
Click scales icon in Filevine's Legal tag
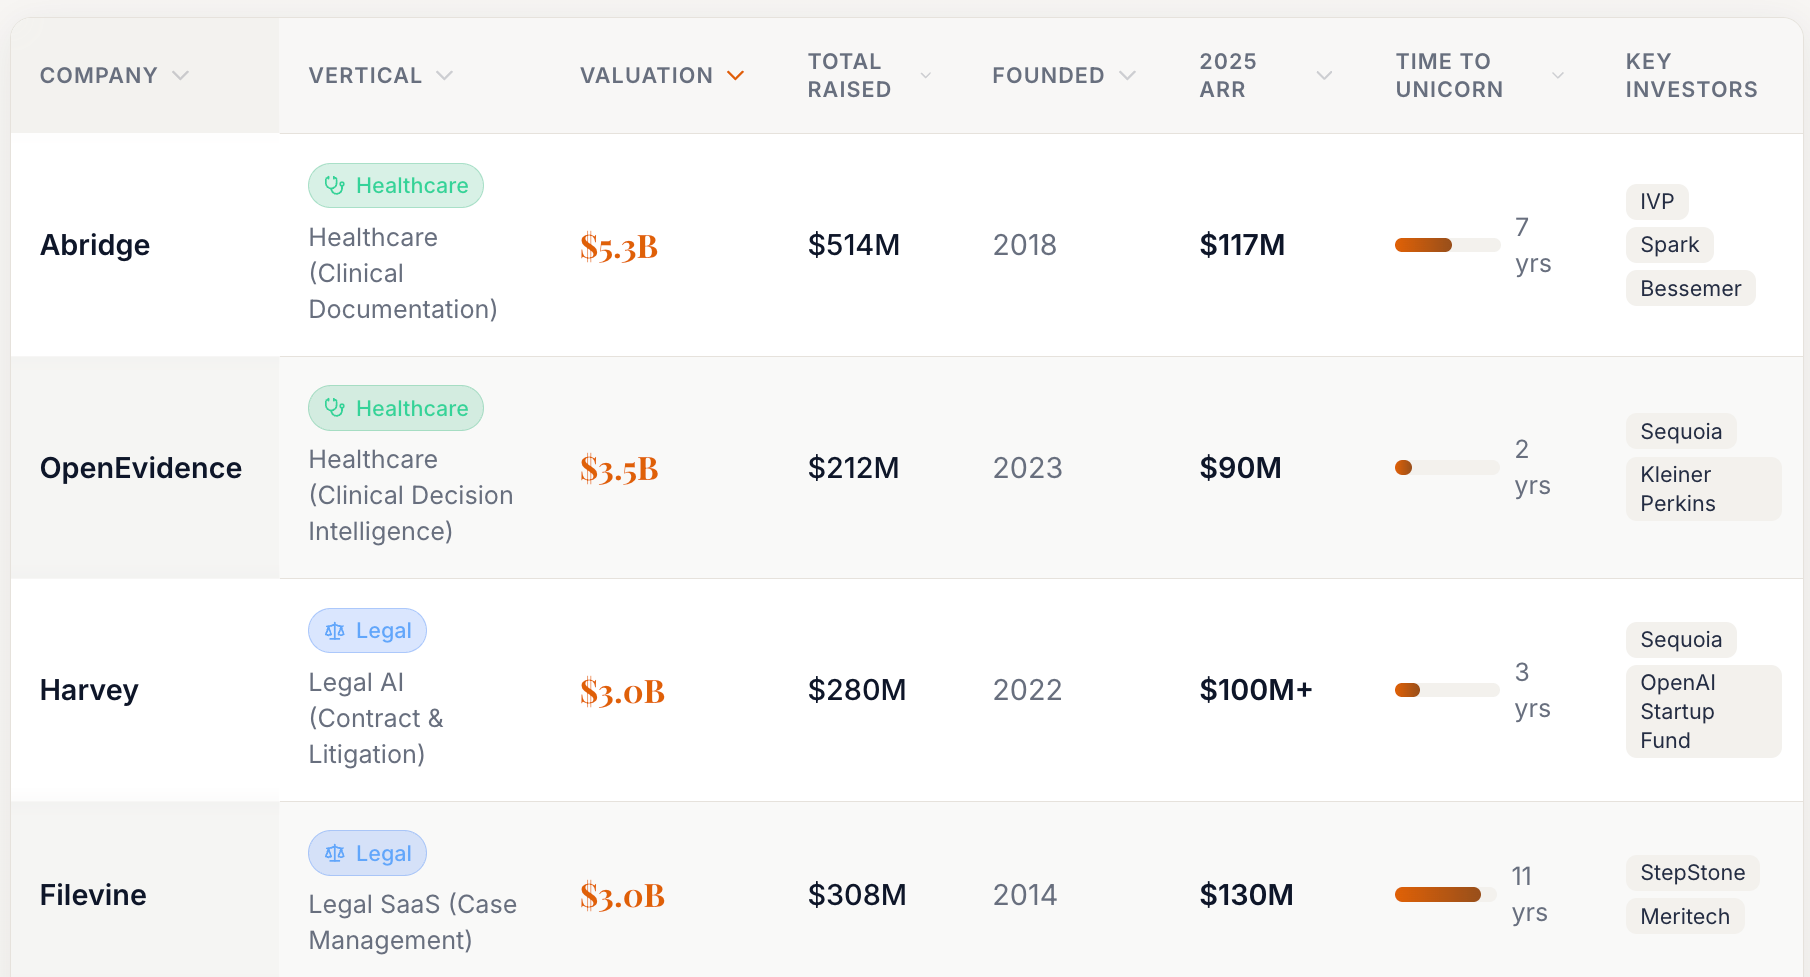click(x=334, y=854)
